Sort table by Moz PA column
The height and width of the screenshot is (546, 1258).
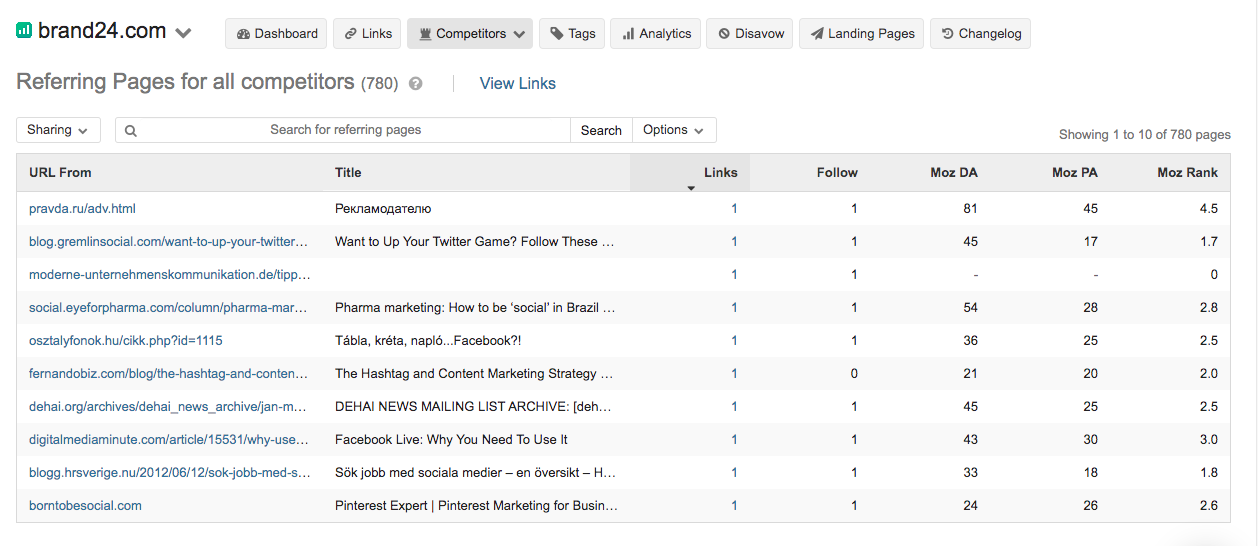(1075, 172)
